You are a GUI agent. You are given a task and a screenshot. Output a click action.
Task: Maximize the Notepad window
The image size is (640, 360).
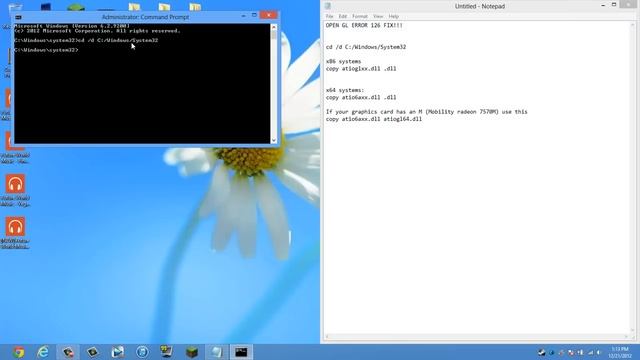(614, 5)
